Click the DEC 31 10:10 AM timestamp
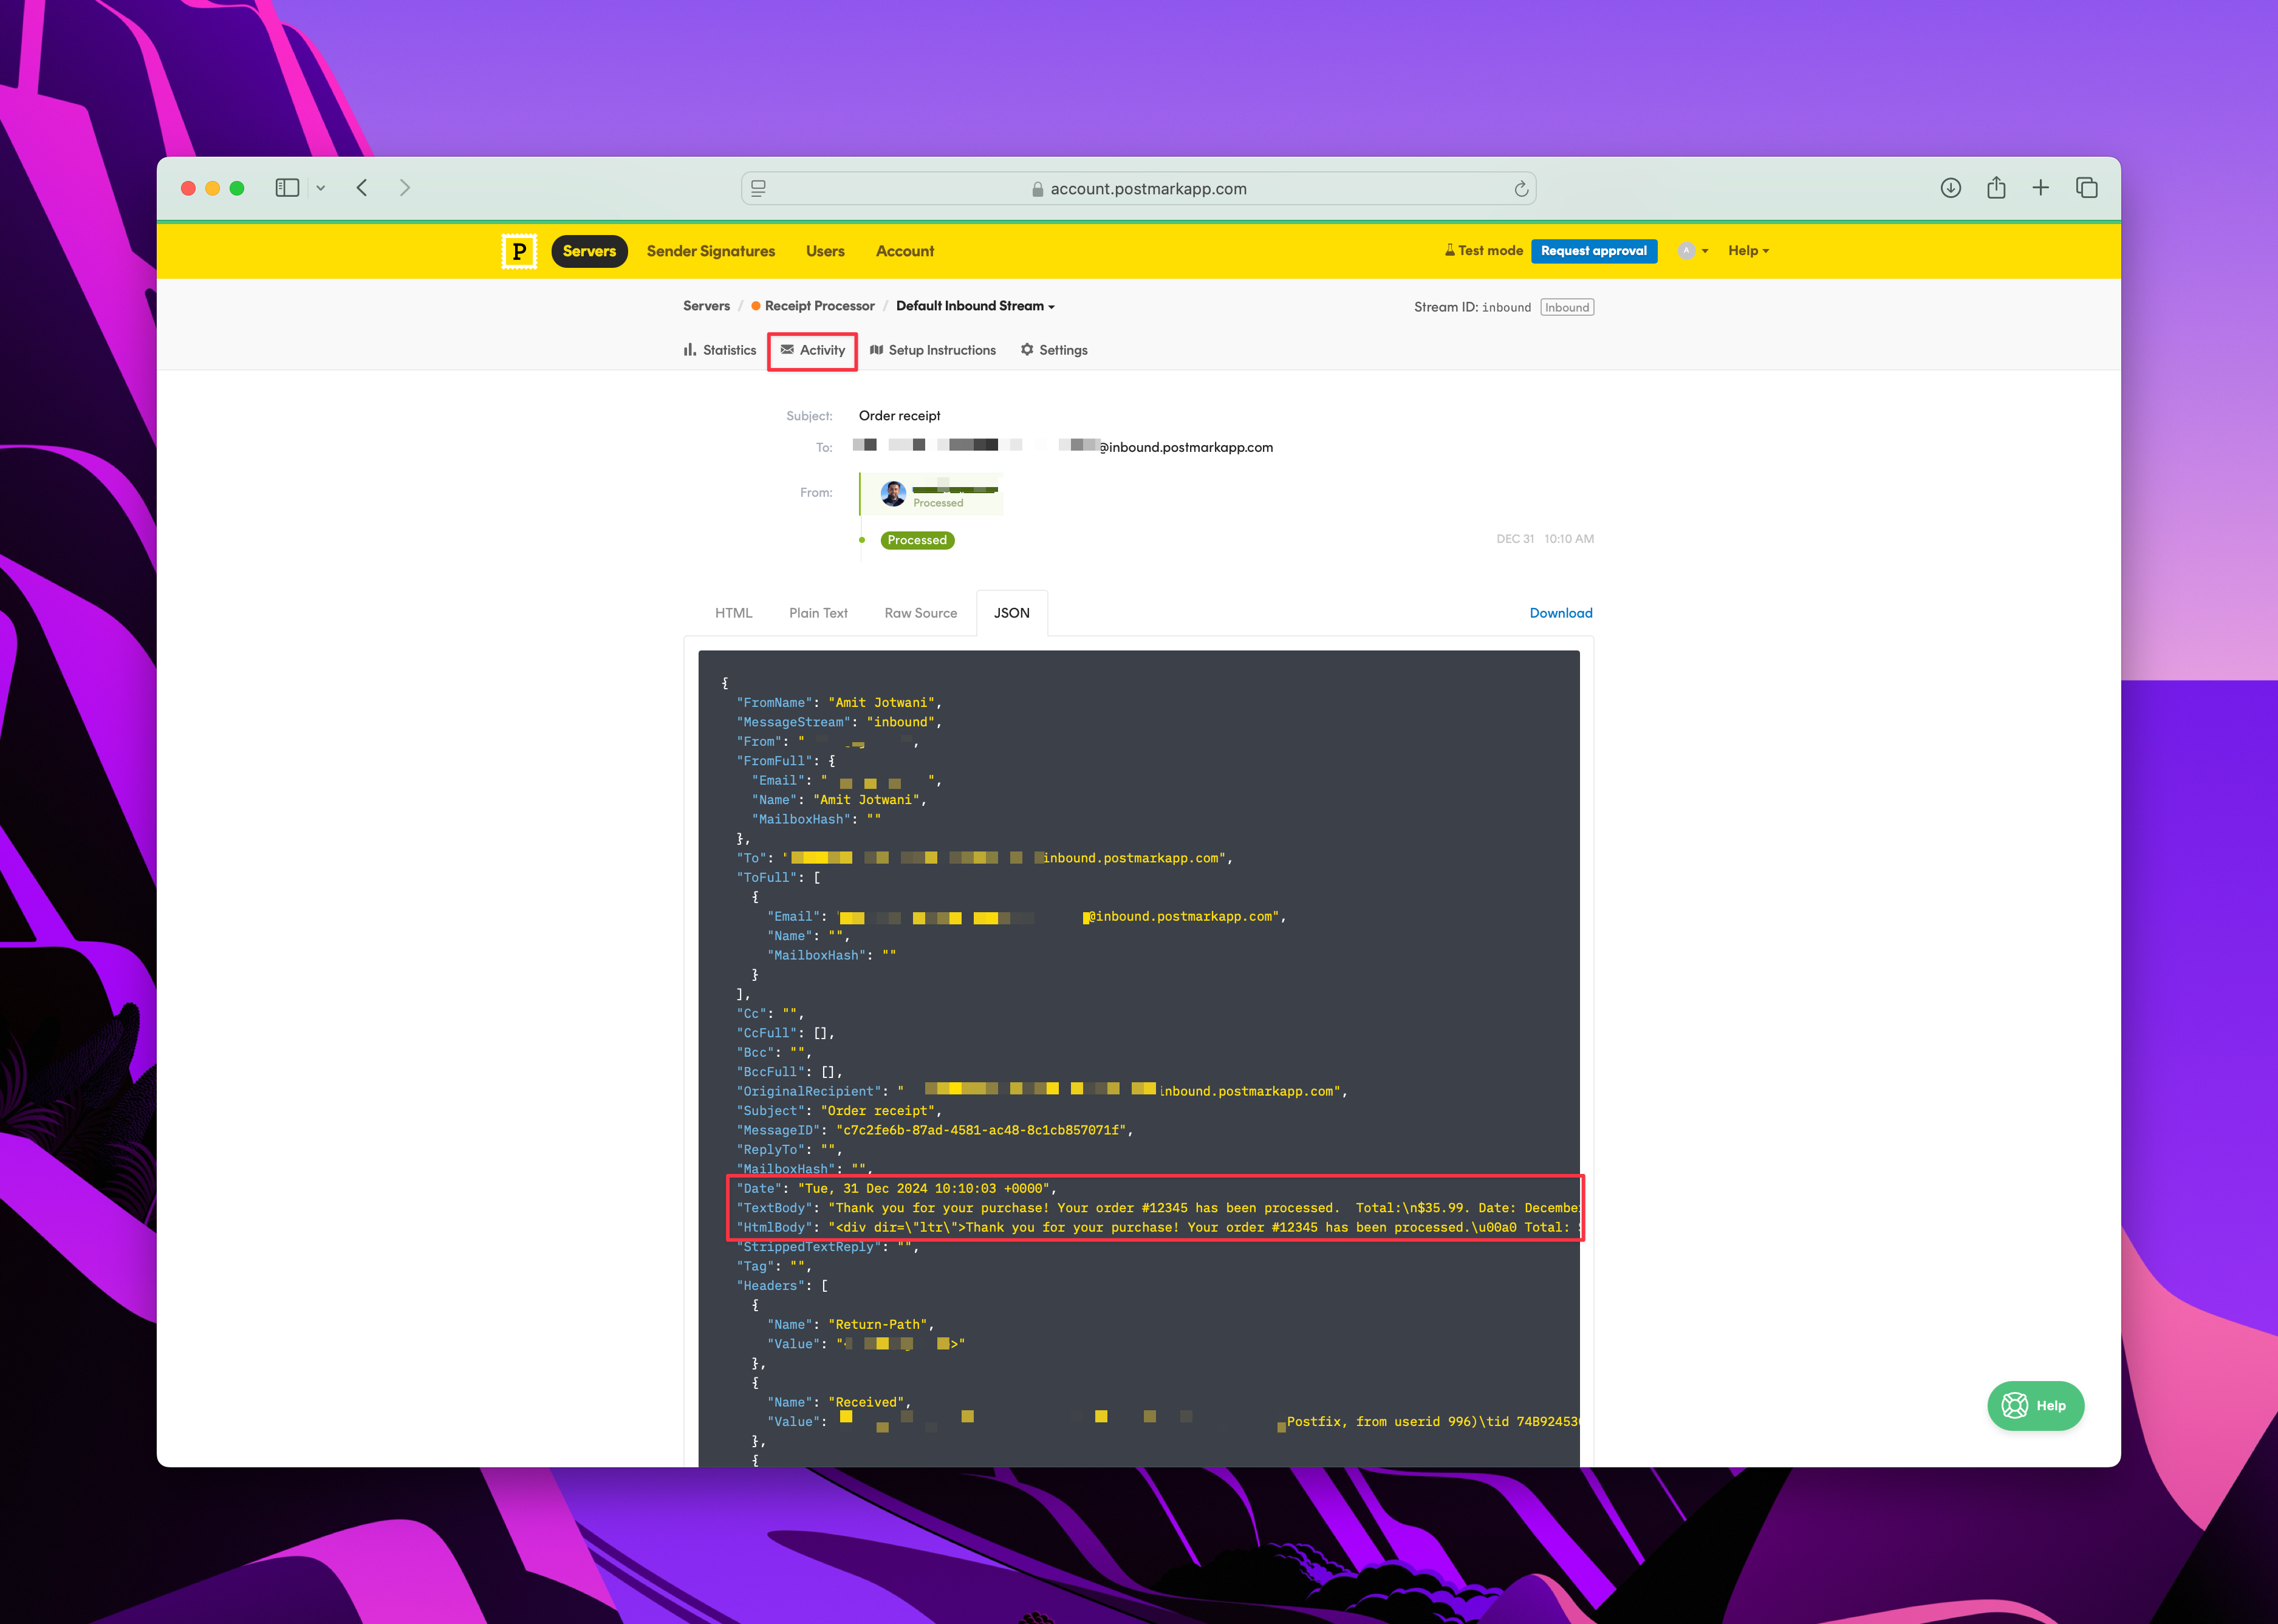This screenshot has width=2278, height=1624. 1544,539
